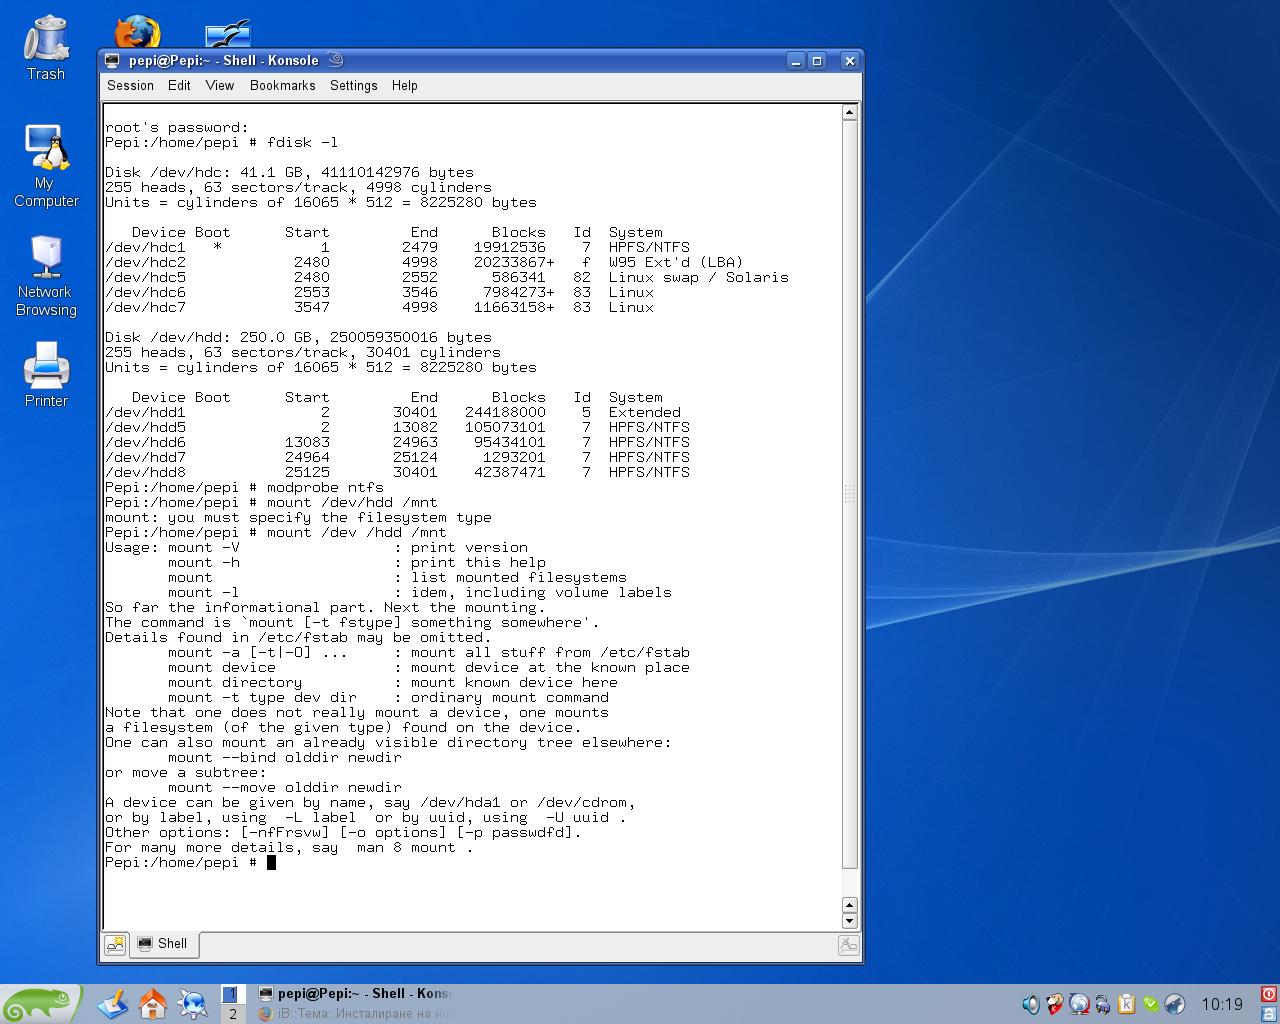Launch the office writer icon in panel
Screen dimensions: 1280x1024
[x=112, y=1004]
